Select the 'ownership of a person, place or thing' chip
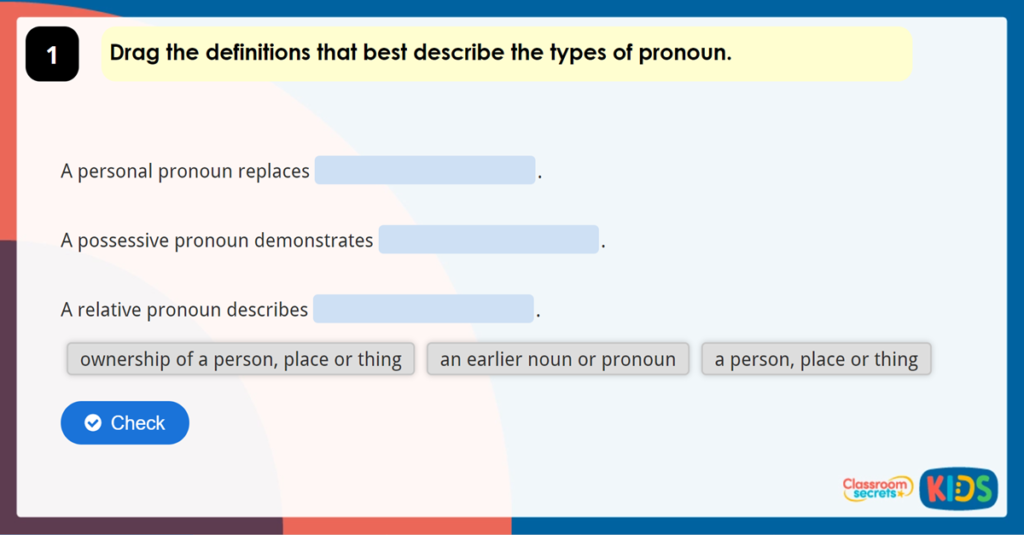 (241, 359)
